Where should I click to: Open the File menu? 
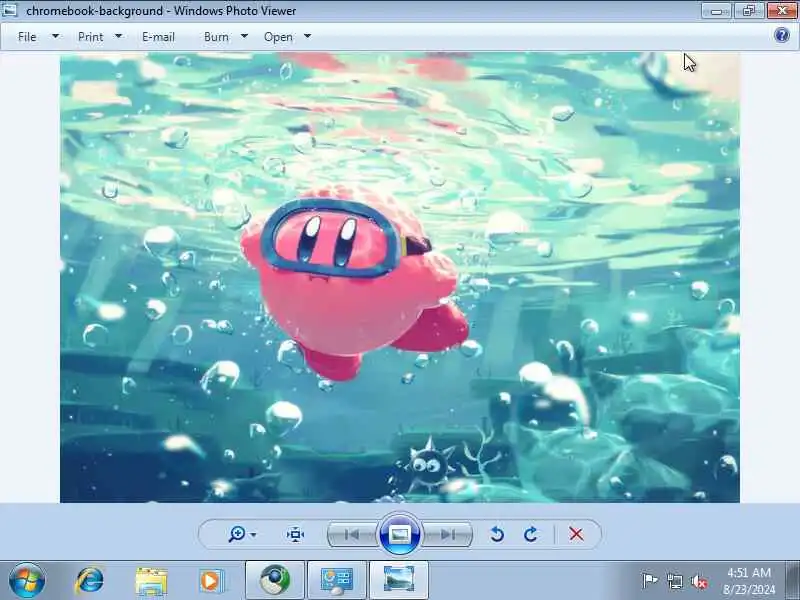coord(27,37)
